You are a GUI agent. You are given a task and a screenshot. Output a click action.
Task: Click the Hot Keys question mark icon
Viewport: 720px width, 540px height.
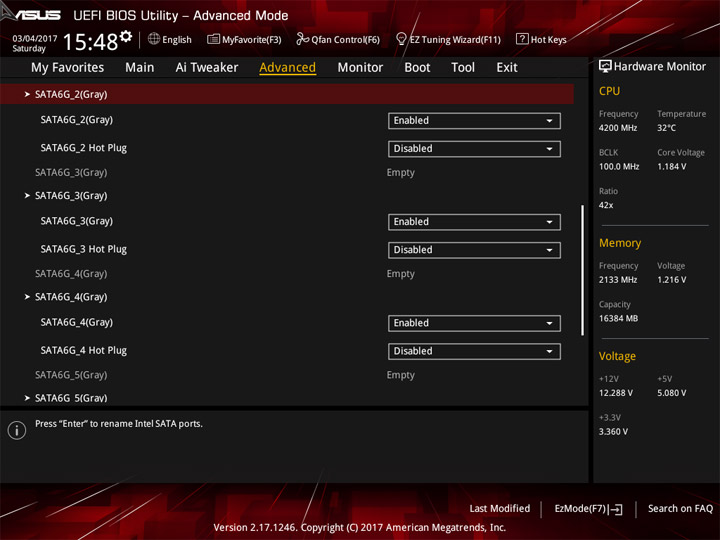(x=522, y=39)
